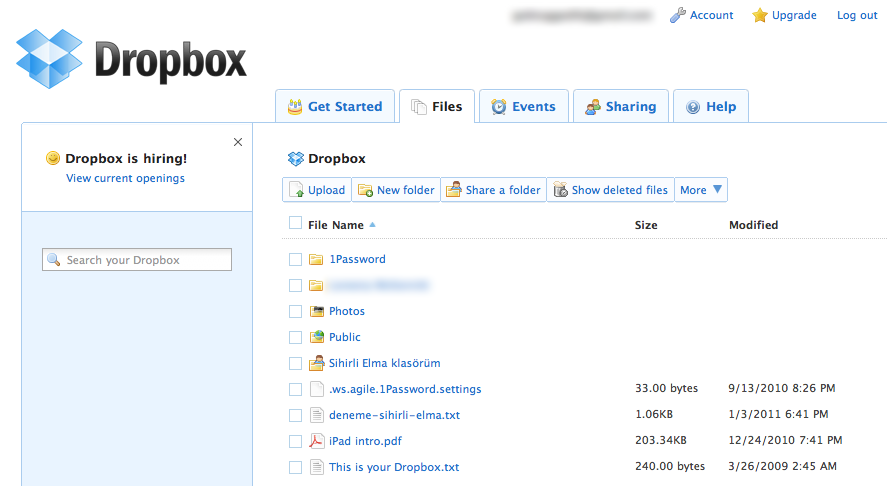Sort by File Name using the arrow
893x486 pixels.
tap(373, 225)
